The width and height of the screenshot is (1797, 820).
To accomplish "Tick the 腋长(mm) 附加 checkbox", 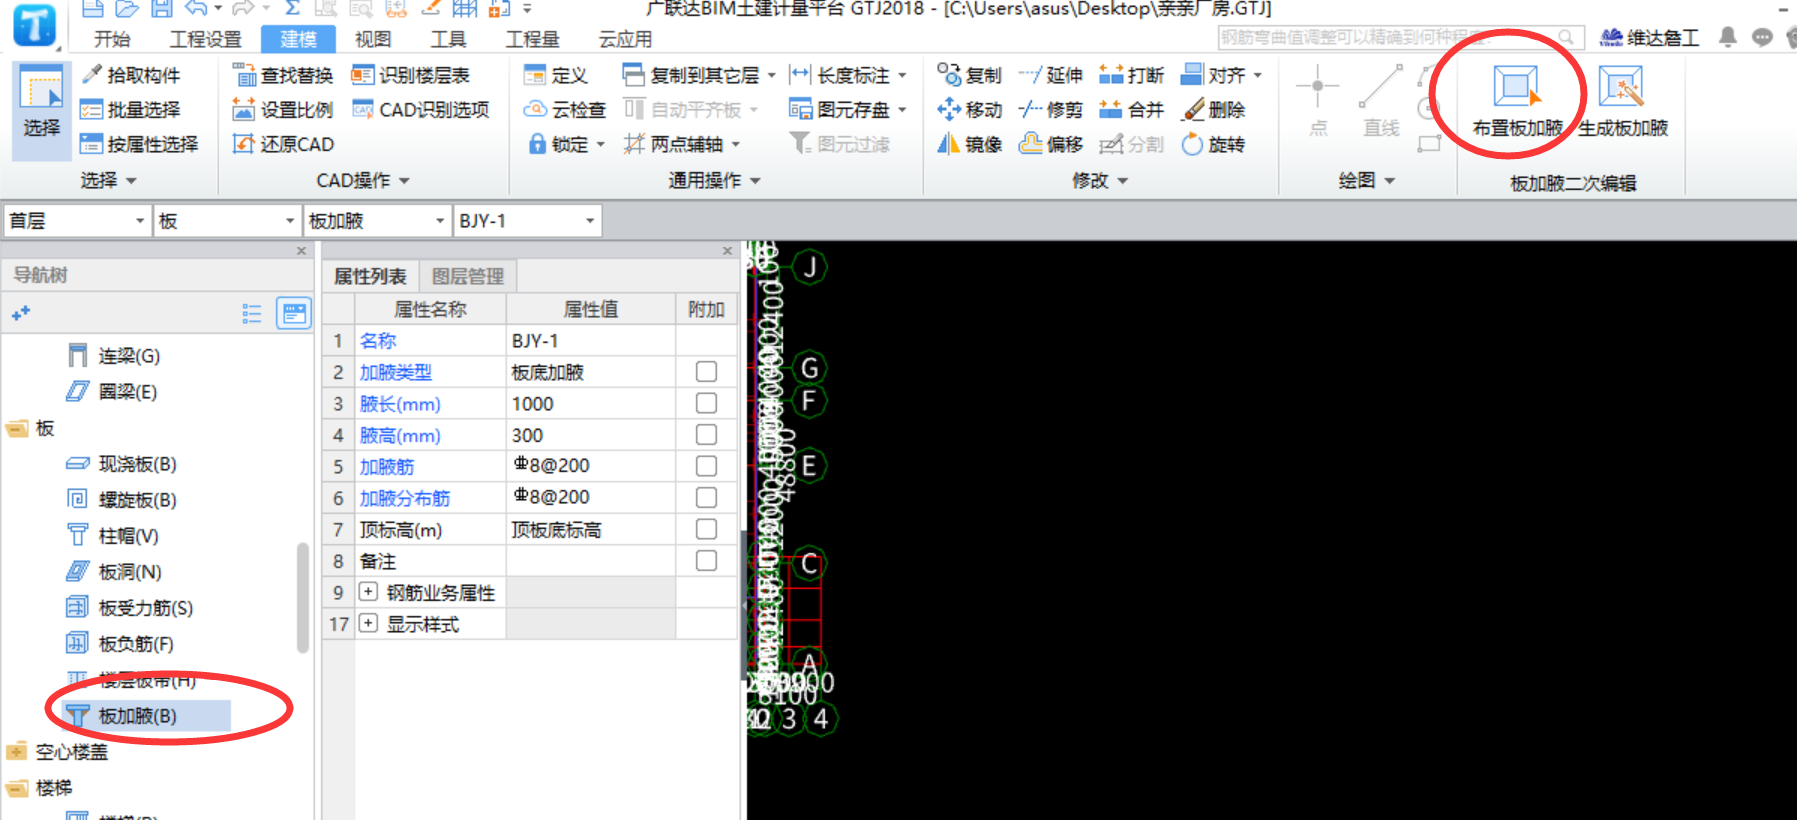I will 706,403.
